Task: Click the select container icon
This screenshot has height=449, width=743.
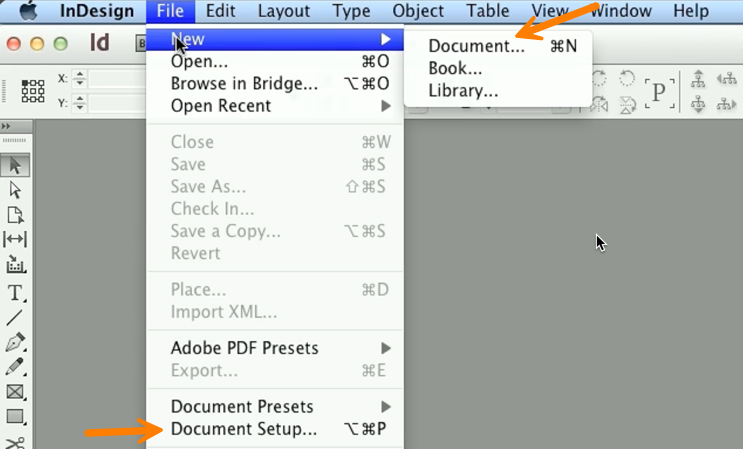Action: (698, 79)
